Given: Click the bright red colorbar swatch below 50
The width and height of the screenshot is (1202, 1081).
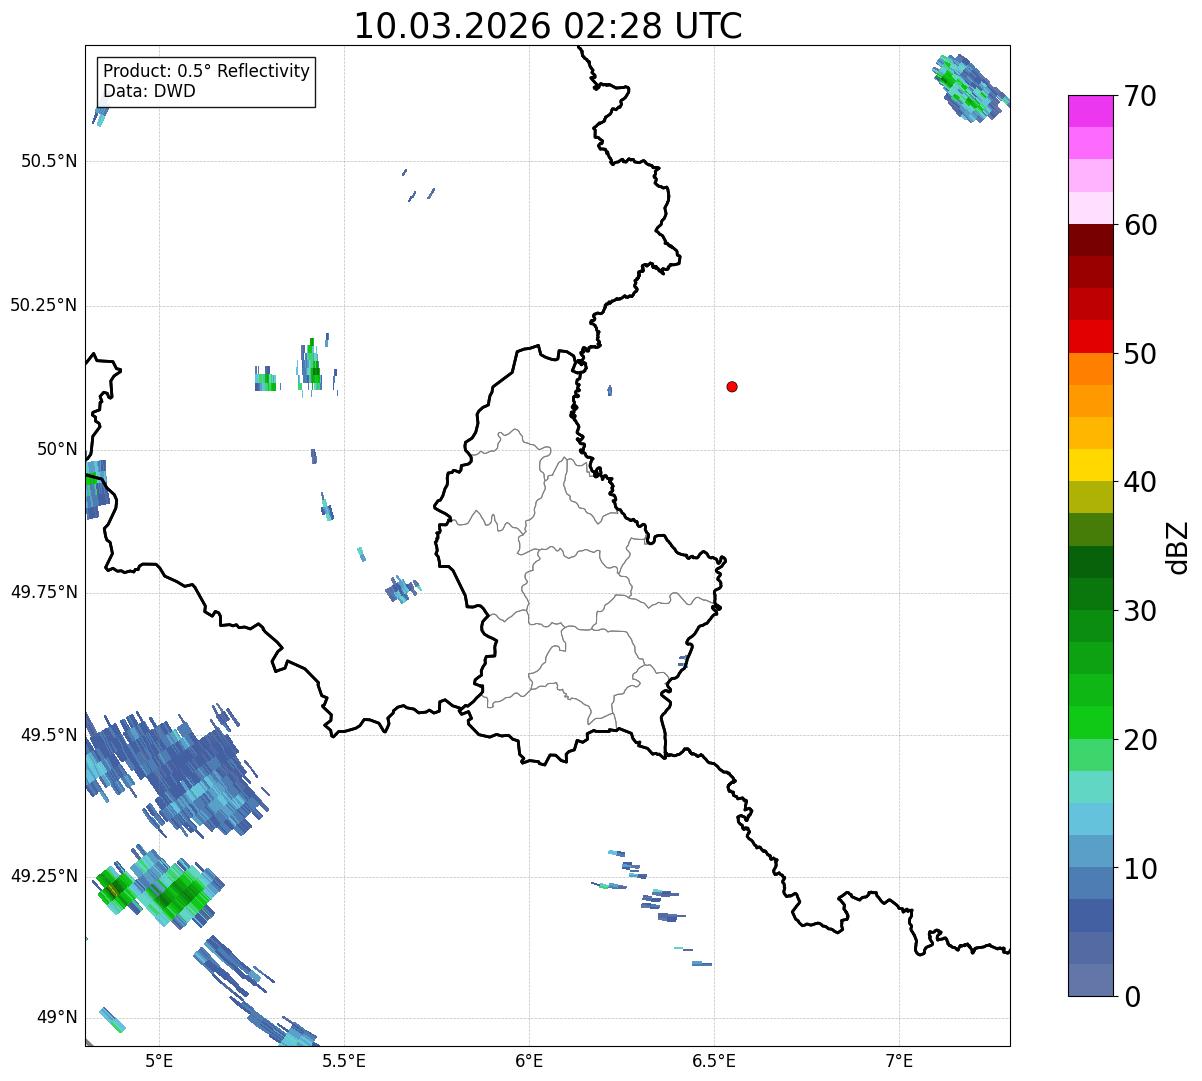Looking at the screenshot, I should 1091,337.
